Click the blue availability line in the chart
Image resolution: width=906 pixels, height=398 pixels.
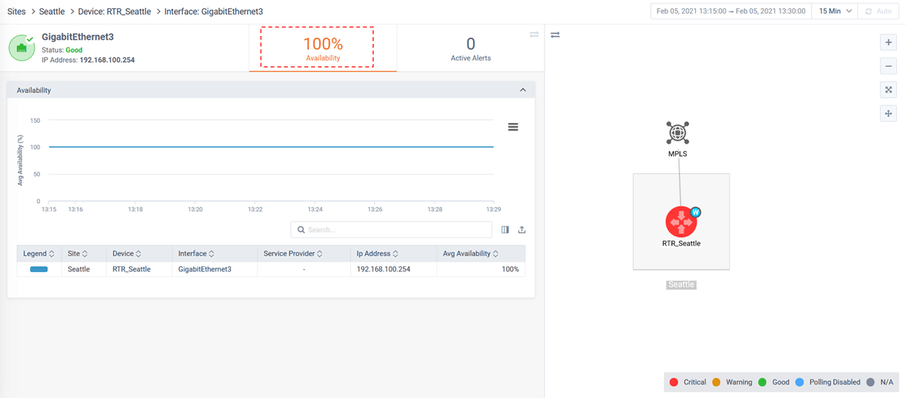tap(271, 147)
